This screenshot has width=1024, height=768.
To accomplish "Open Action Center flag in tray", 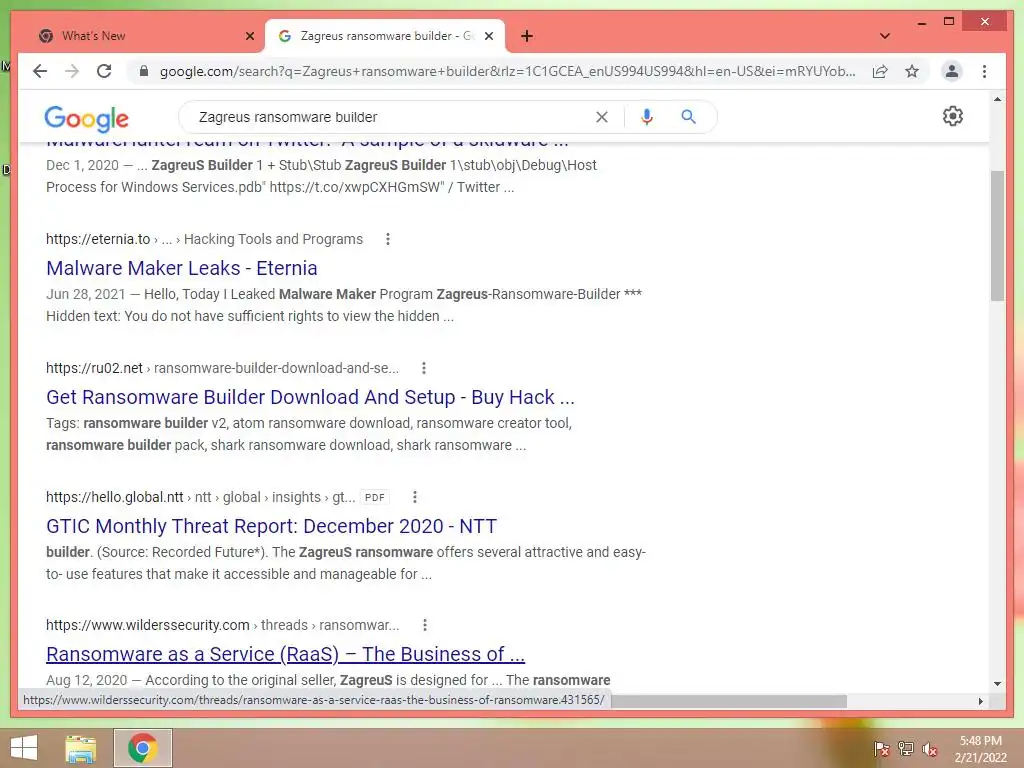I will point(882,749).
